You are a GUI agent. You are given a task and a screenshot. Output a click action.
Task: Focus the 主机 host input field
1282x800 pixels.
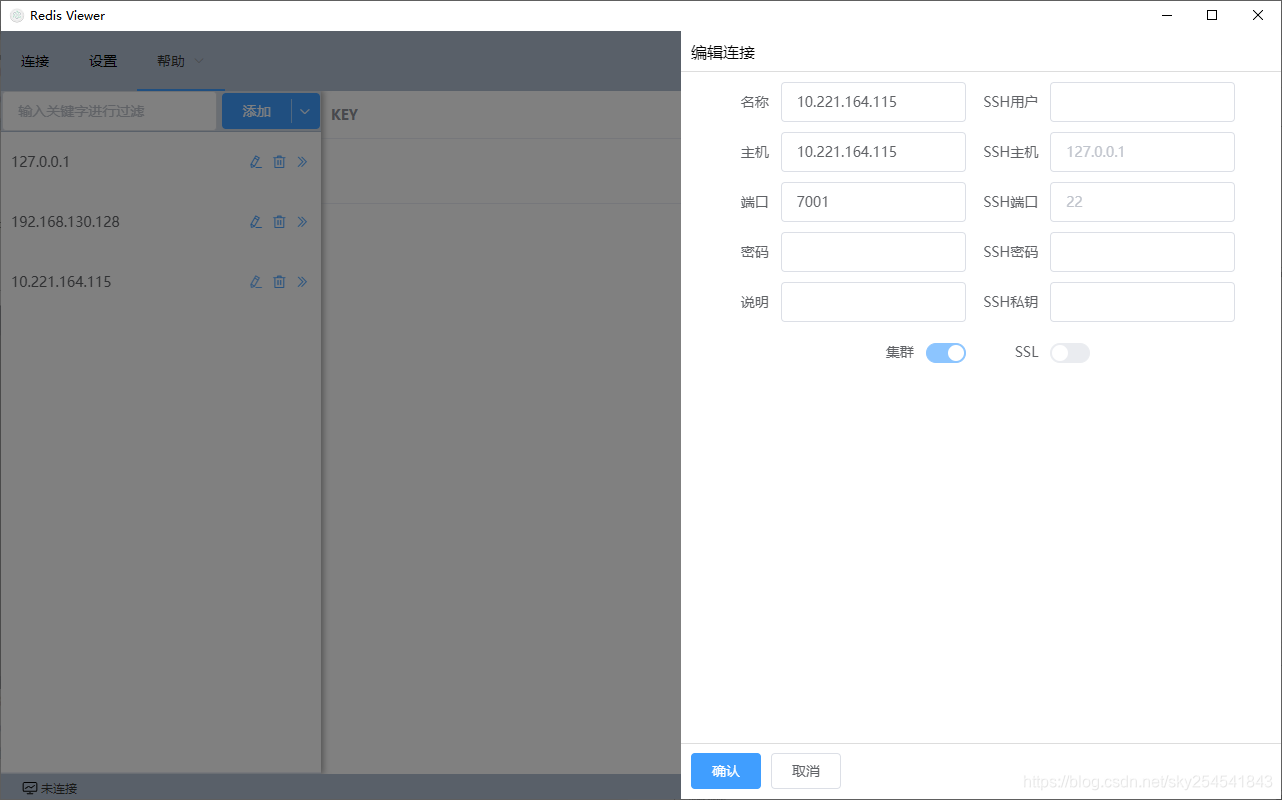tap(873, 152)
